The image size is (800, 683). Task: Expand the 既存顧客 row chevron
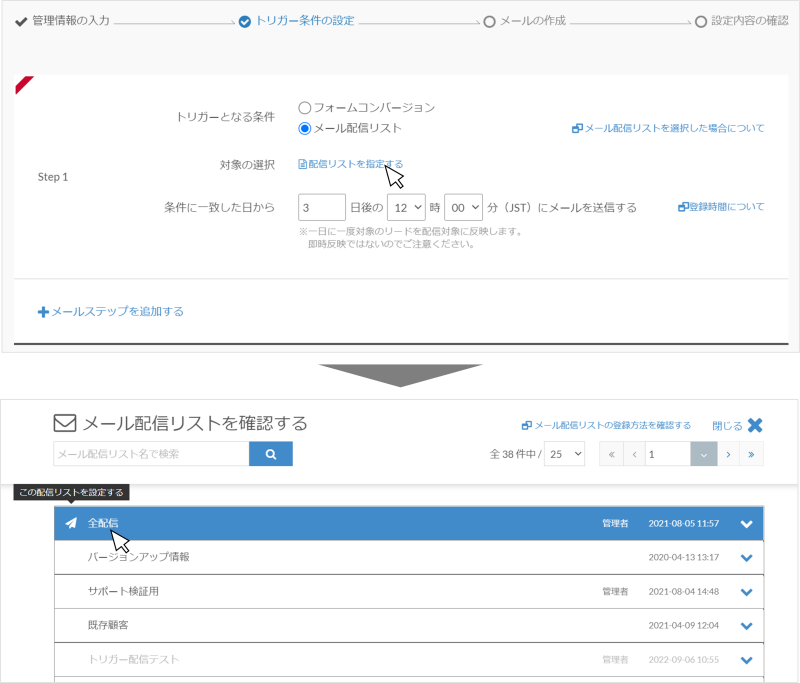(746, 626)
